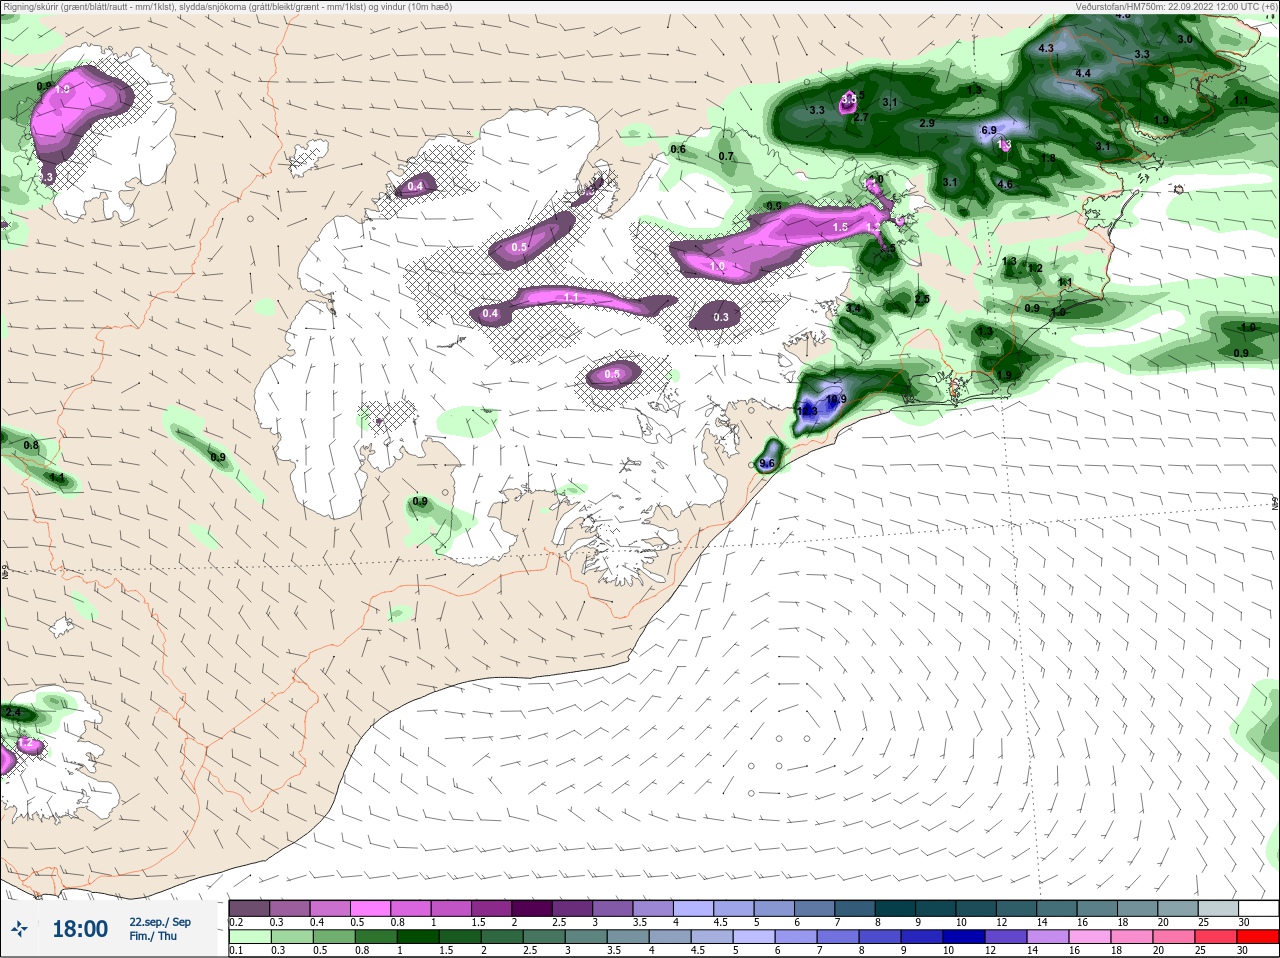Click the 'Fim./ Thu' weekday text
The height and width of the screenshot is (958, 1280).
153,936
